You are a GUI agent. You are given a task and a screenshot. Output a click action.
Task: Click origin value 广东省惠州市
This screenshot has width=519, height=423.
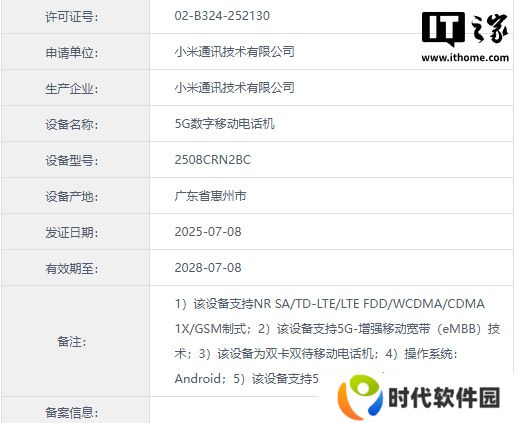(210, 196)
